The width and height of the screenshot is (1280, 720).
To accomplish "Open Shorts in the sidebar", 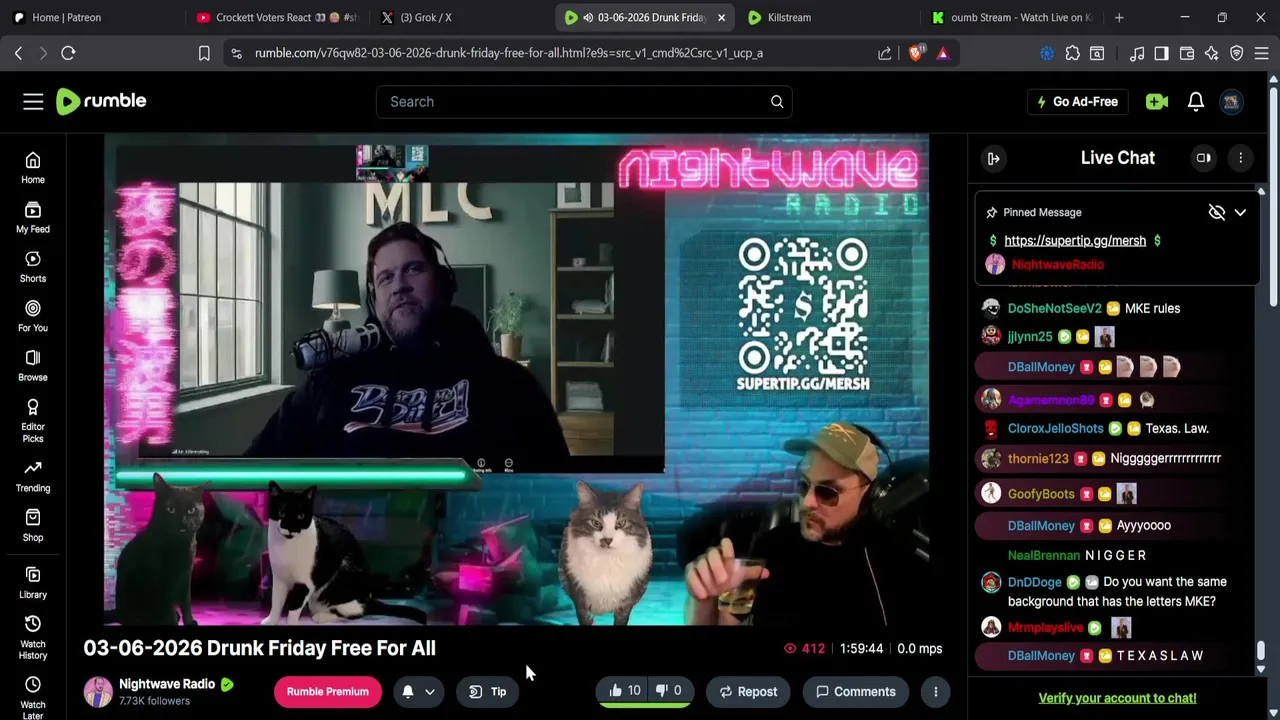I will 33,267.
